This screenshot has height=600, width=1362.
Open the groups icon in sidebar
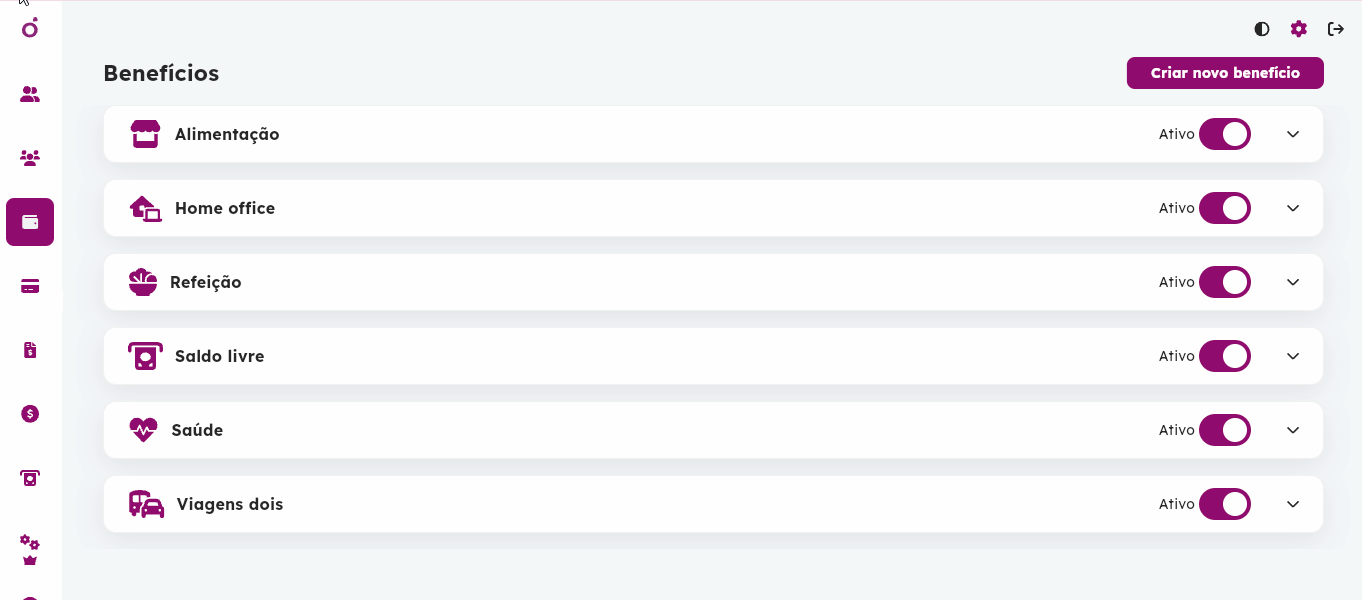pos(30,158)
